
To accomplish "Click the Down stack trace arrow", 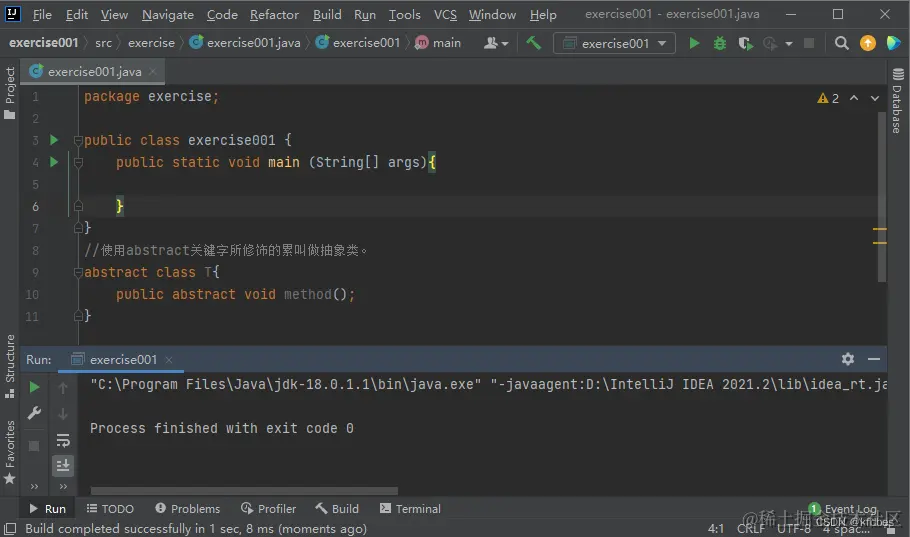I will click(63, 413).
